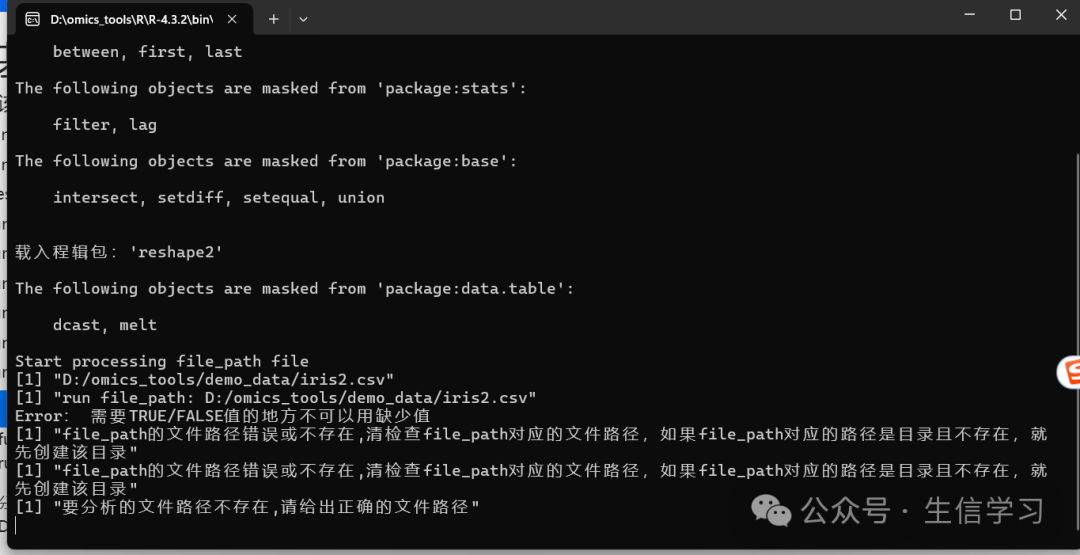This screenshot has height=555, width=1080.
Task: Open a new terminal tab with plus
Action: [x=273, y=19]
